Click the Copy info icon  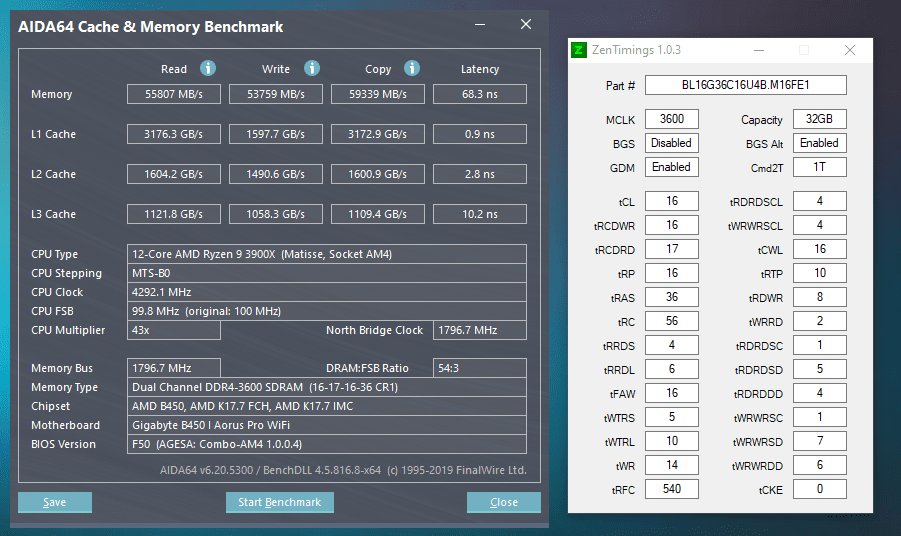[412, 68]
